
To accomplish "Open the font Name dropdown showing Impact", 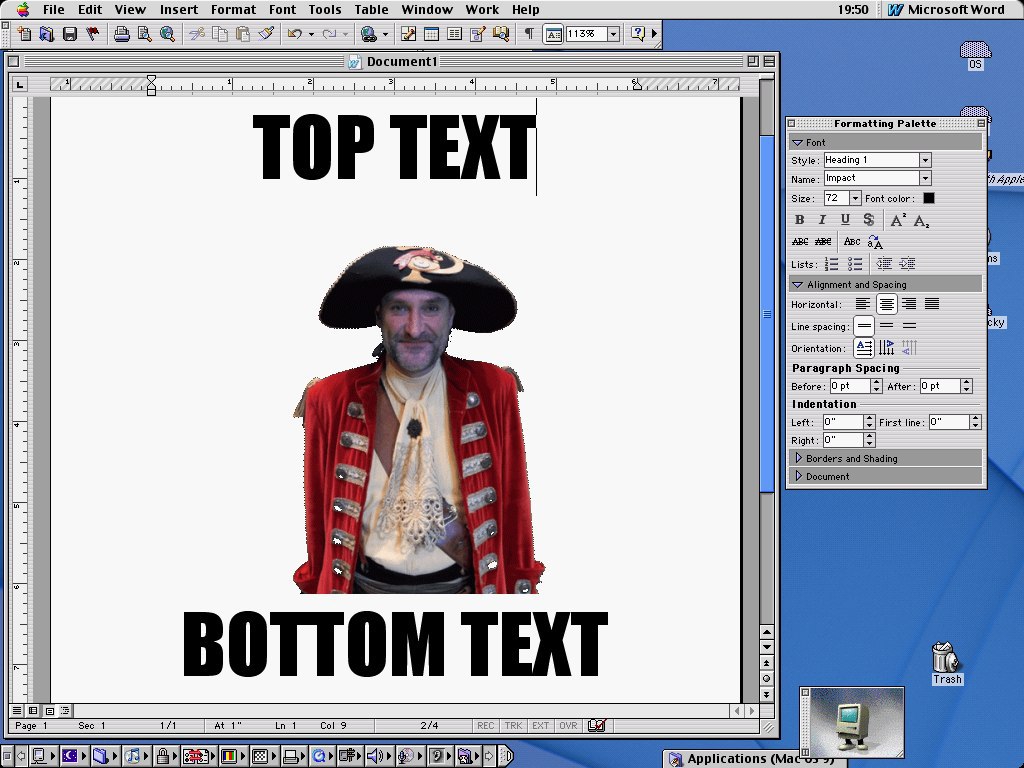I will [925, 178].
